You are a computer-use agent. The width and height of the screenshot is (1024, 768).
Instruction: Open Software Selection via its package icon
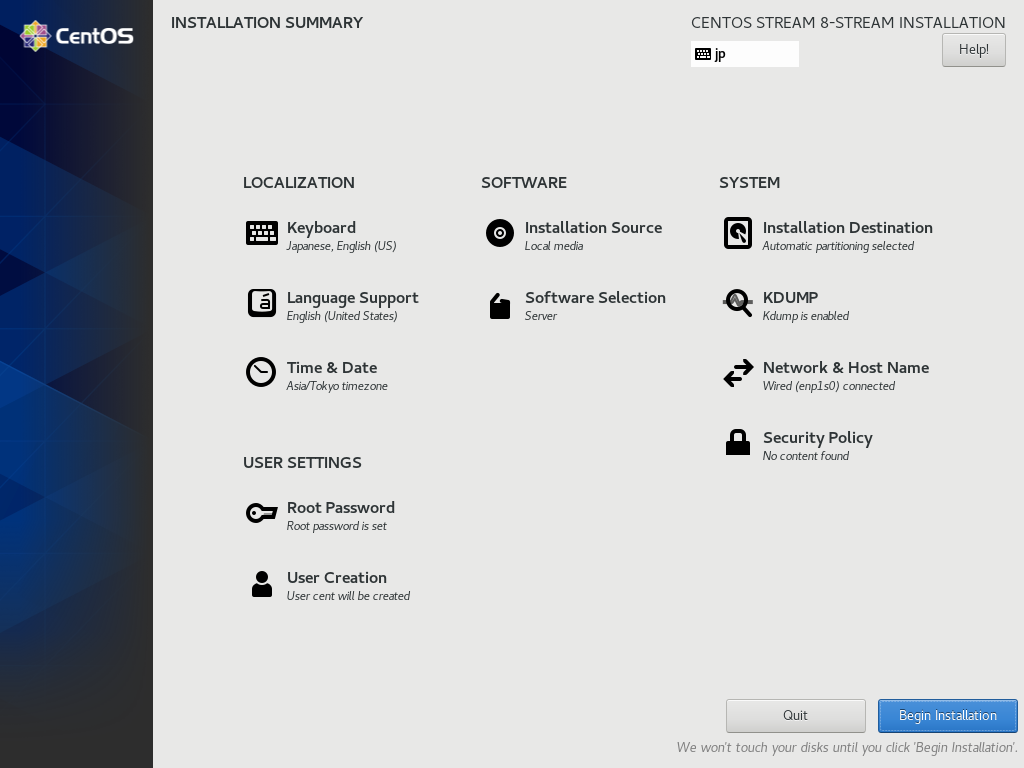[x=500, y=306]
